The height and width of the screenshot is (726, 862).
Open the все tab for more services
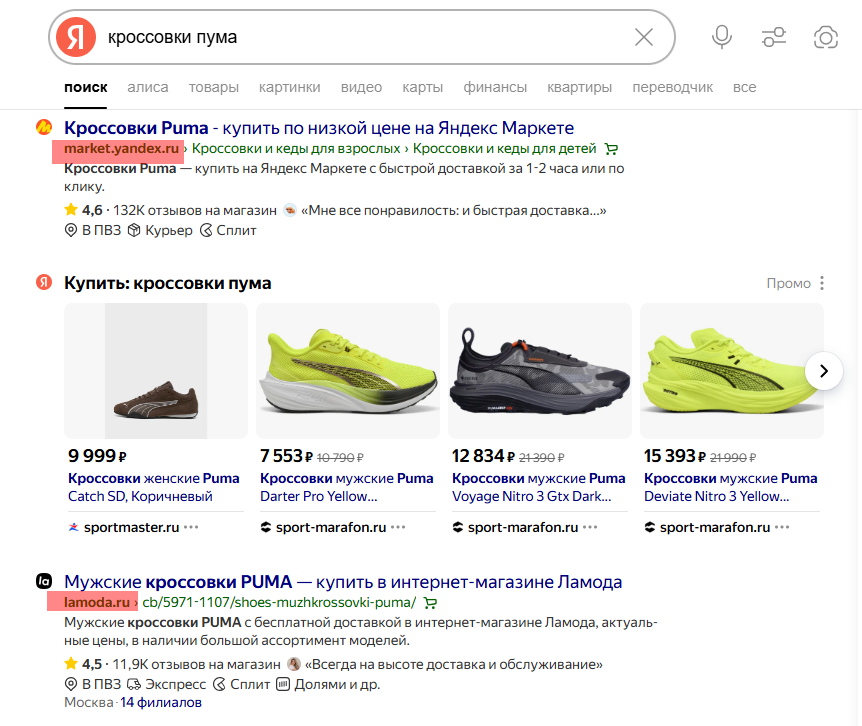pyautogui.click(x=744, y=87)
